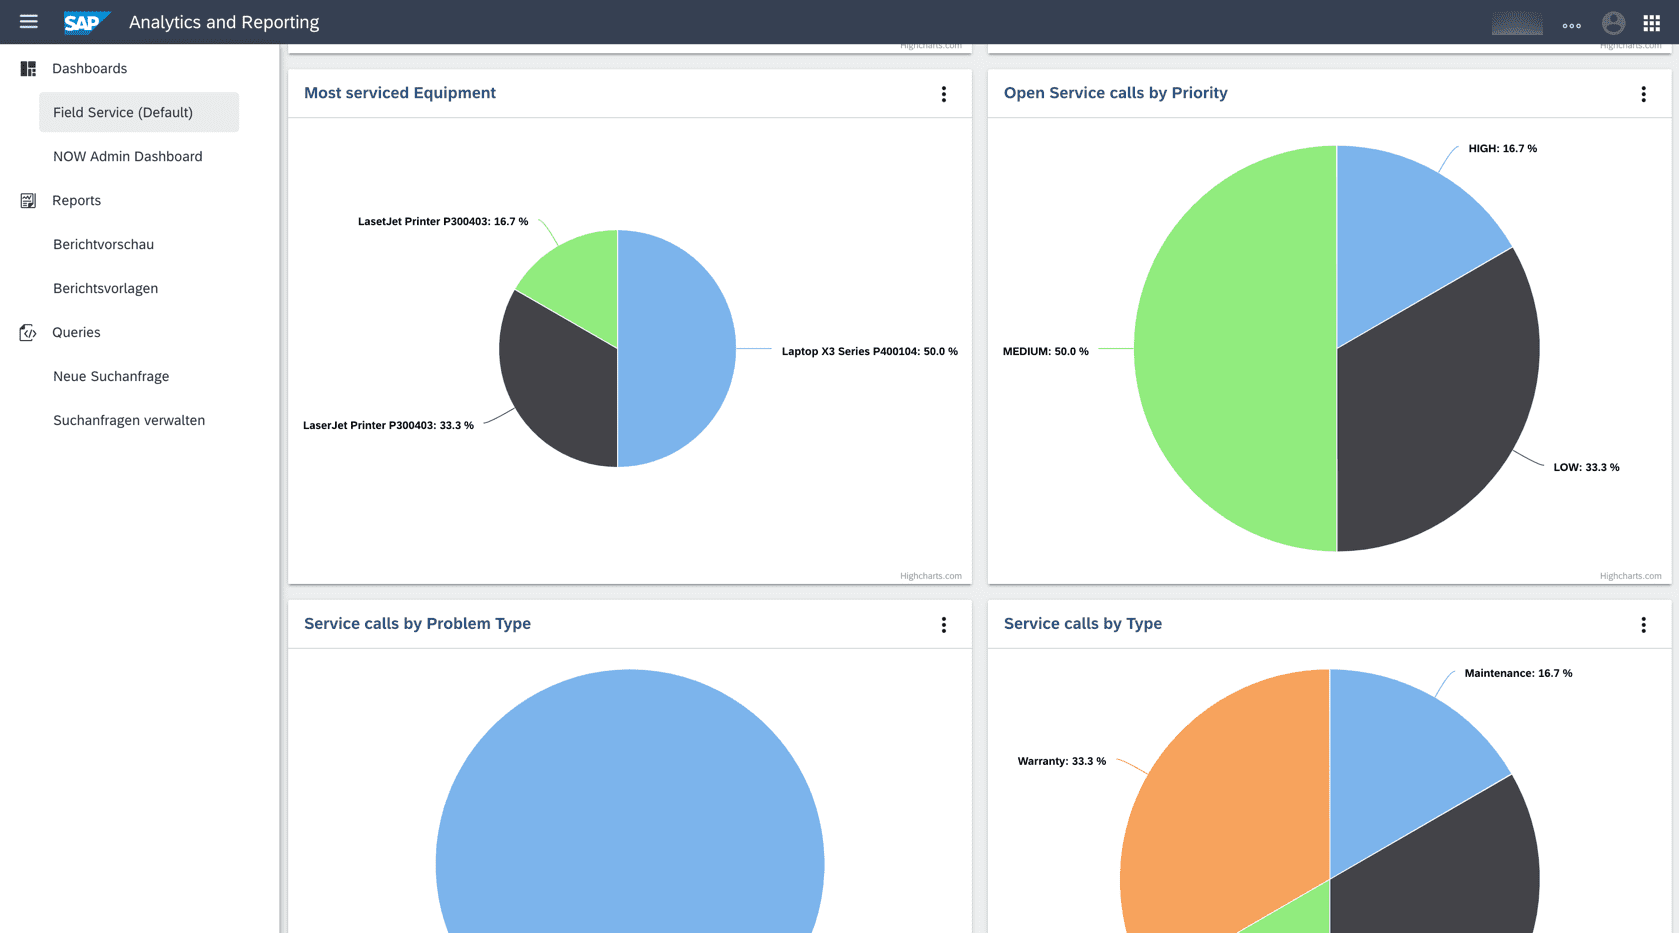Screen dimensions: 1679x933
Task: Click the 'LaserJet Printer P300403: 33.3 %' label
Action: [388, 425]
